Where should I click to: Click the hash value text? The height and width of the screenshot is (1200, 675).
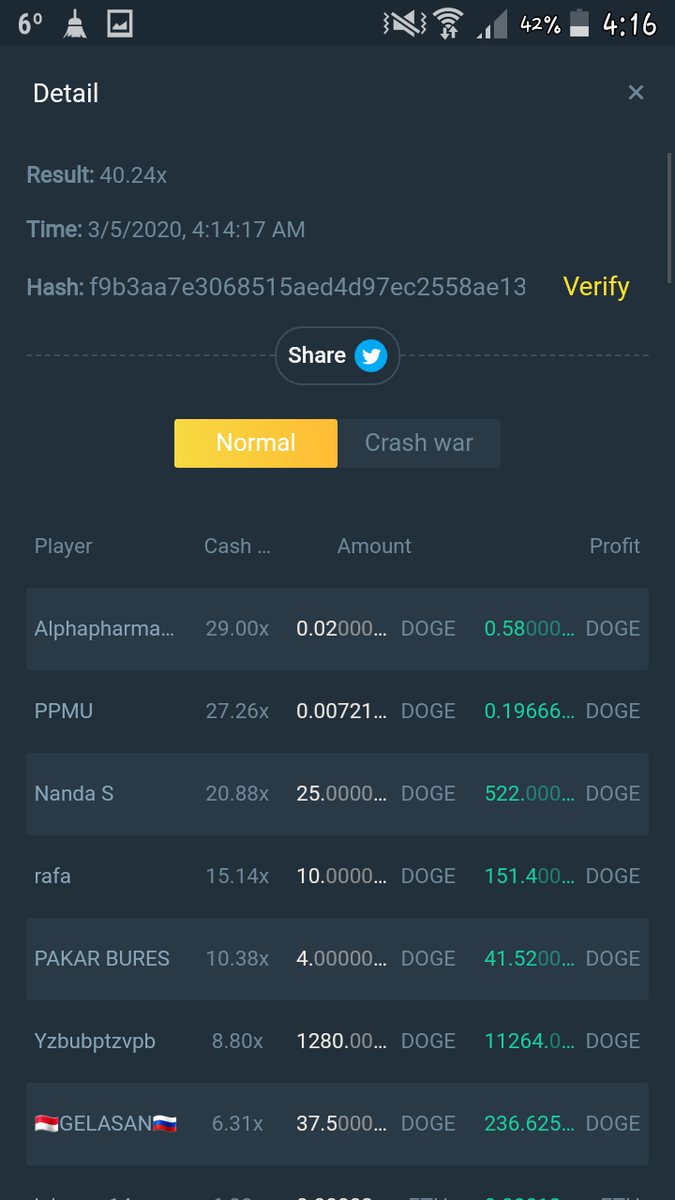tap(308, 288)
